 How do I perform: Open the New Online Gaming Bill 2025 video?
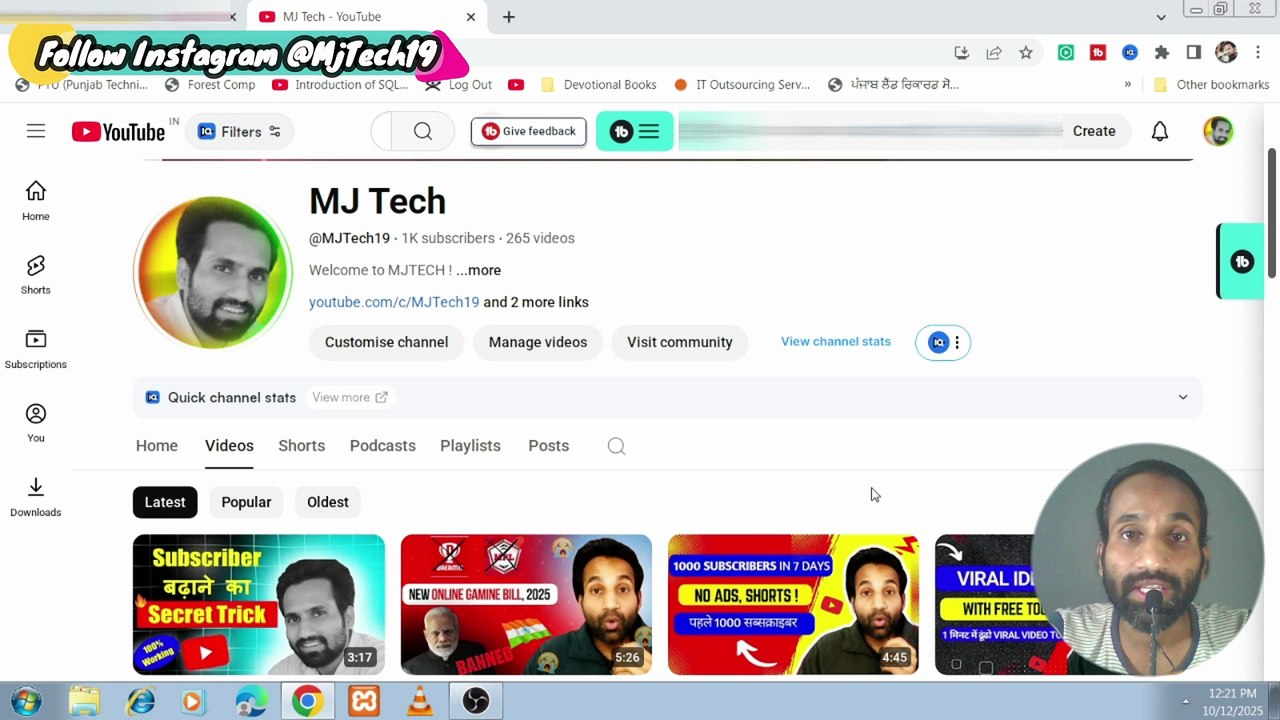pyautogui.click(x=526, y=604)
